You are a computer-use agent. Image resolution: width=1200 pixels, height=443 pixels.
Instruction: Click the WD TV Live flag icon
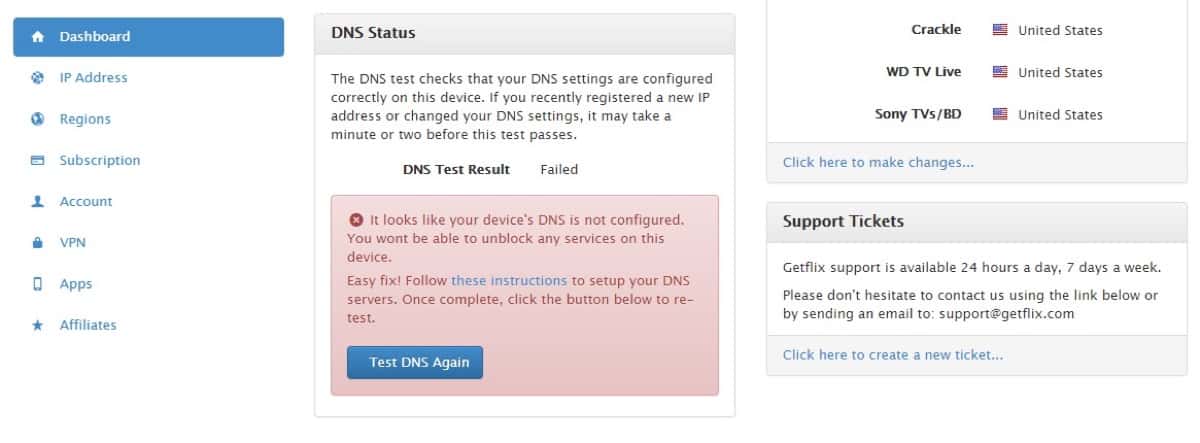(x=1000, y=72)
